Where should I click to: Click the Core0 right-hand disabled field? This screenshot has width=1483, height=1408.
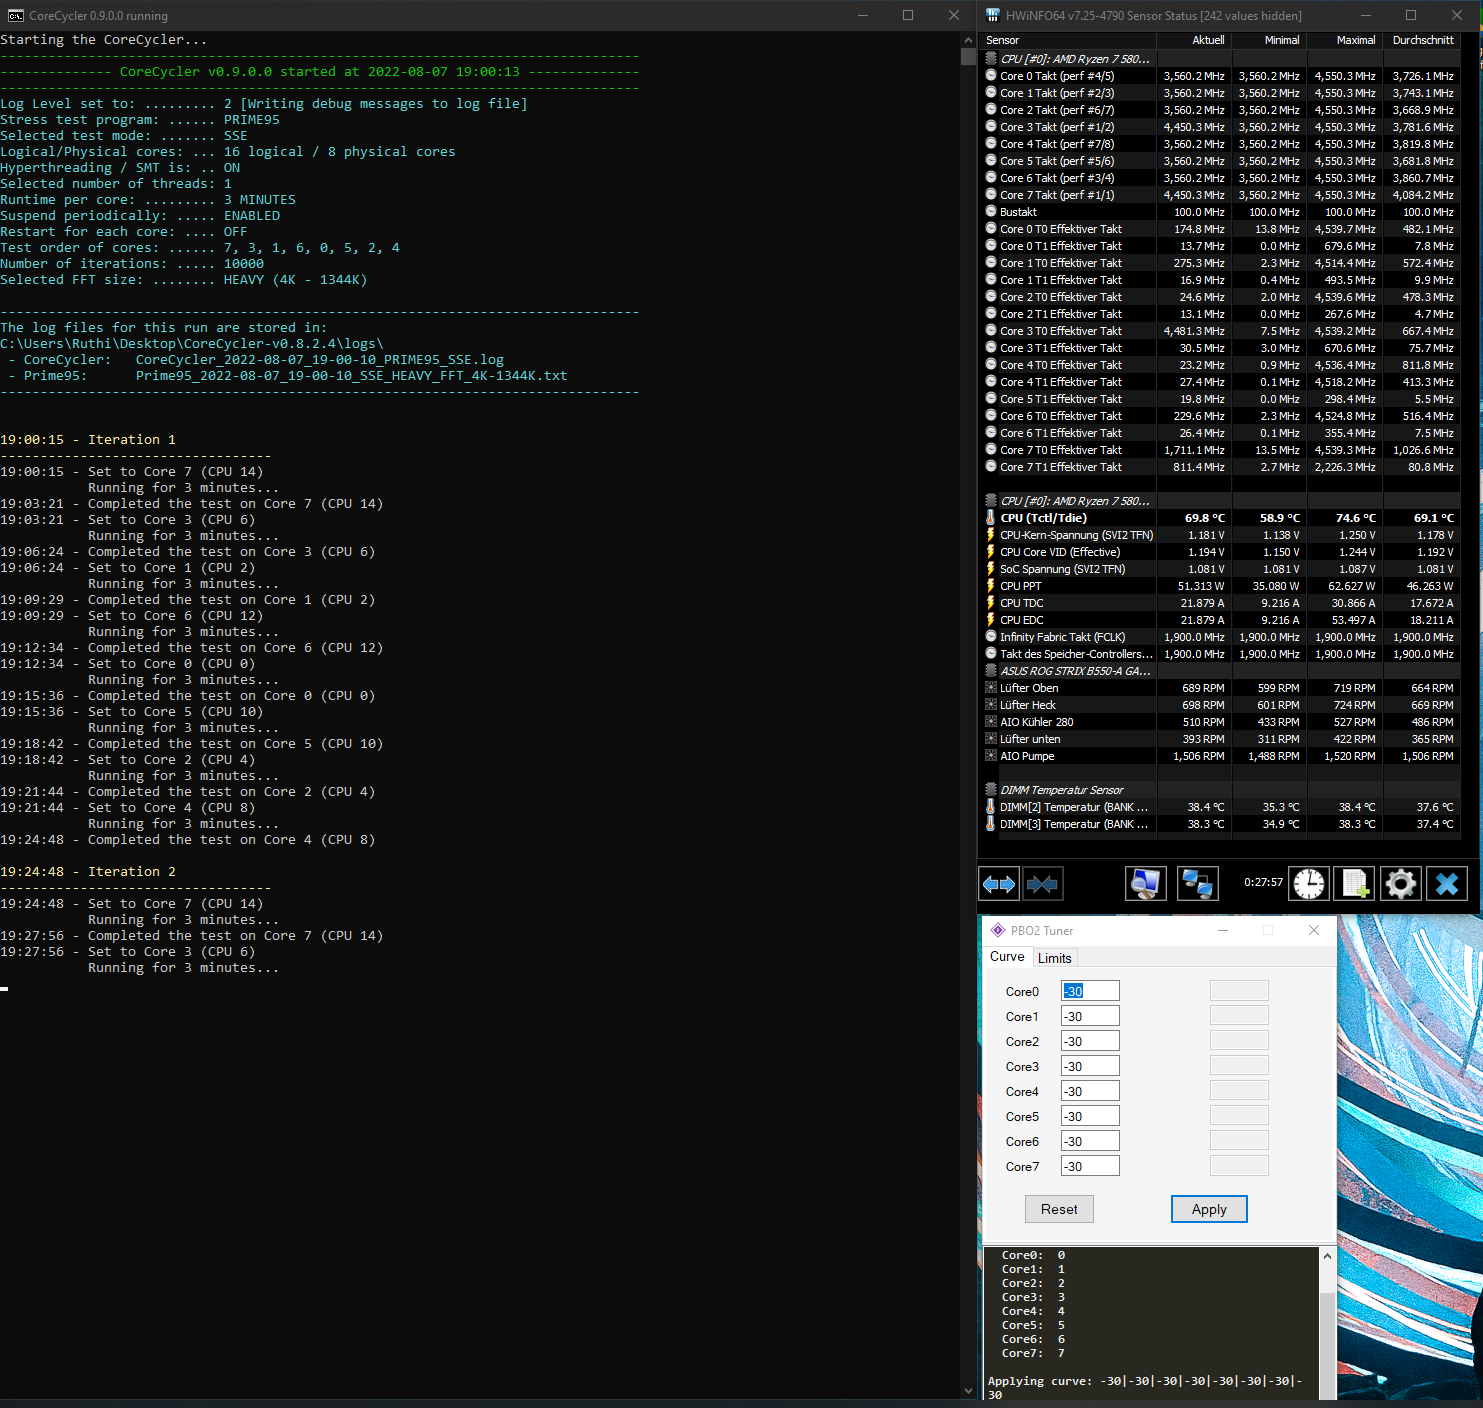(x=1239, y=991)
